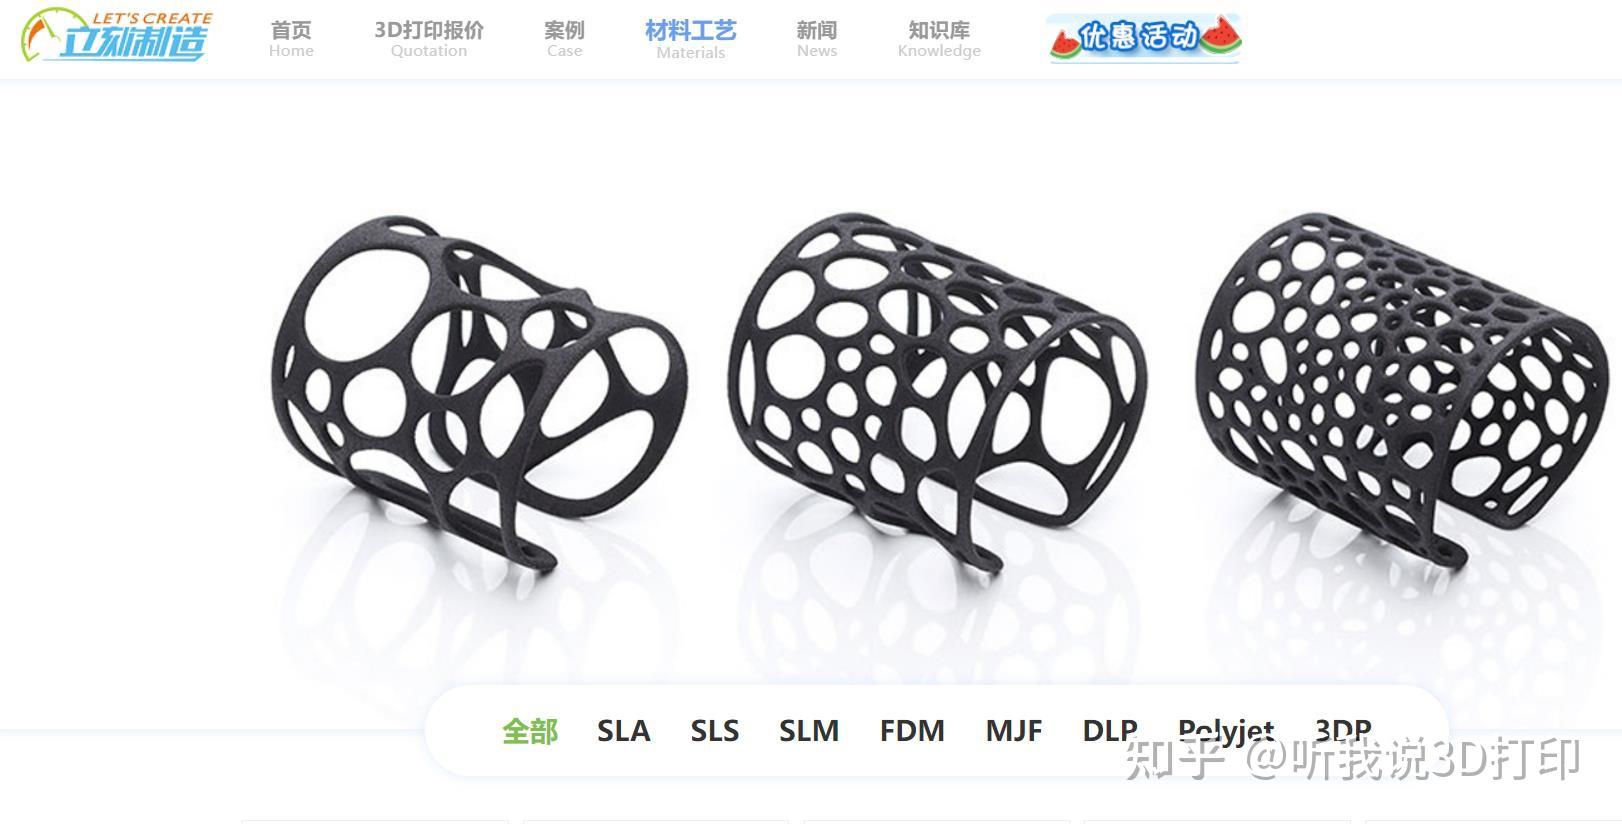Show FDM materials

coord(912,731)
